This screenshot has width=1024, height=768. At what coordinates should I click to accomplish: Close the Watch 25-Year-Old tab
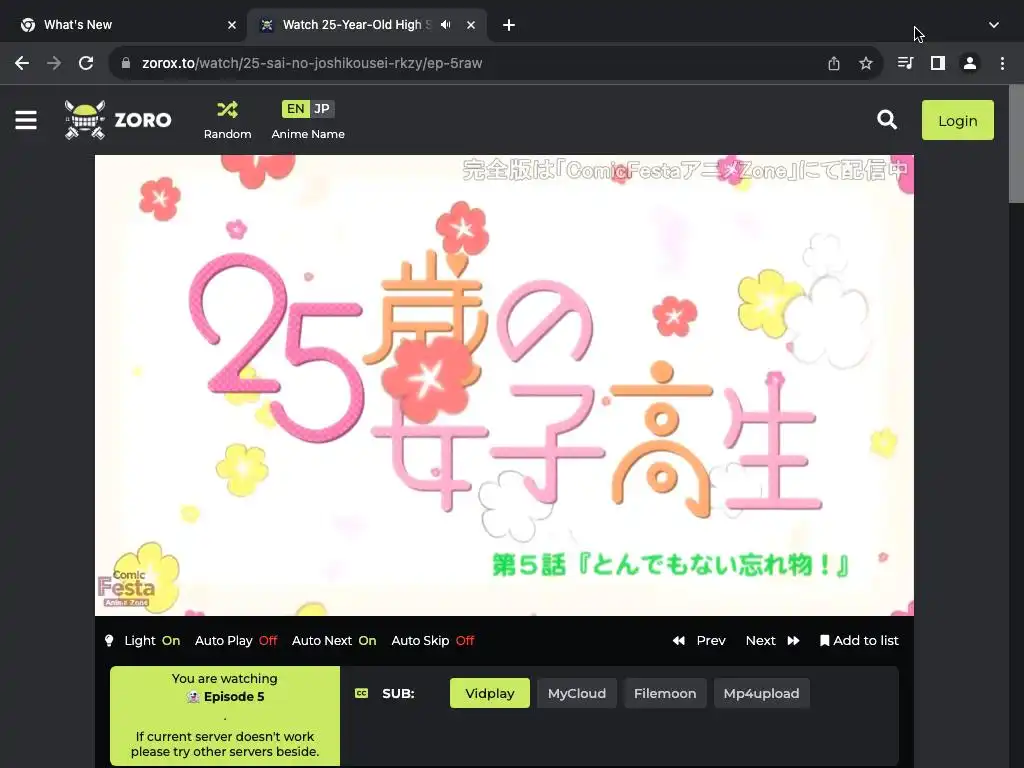(x=471, y=25)
